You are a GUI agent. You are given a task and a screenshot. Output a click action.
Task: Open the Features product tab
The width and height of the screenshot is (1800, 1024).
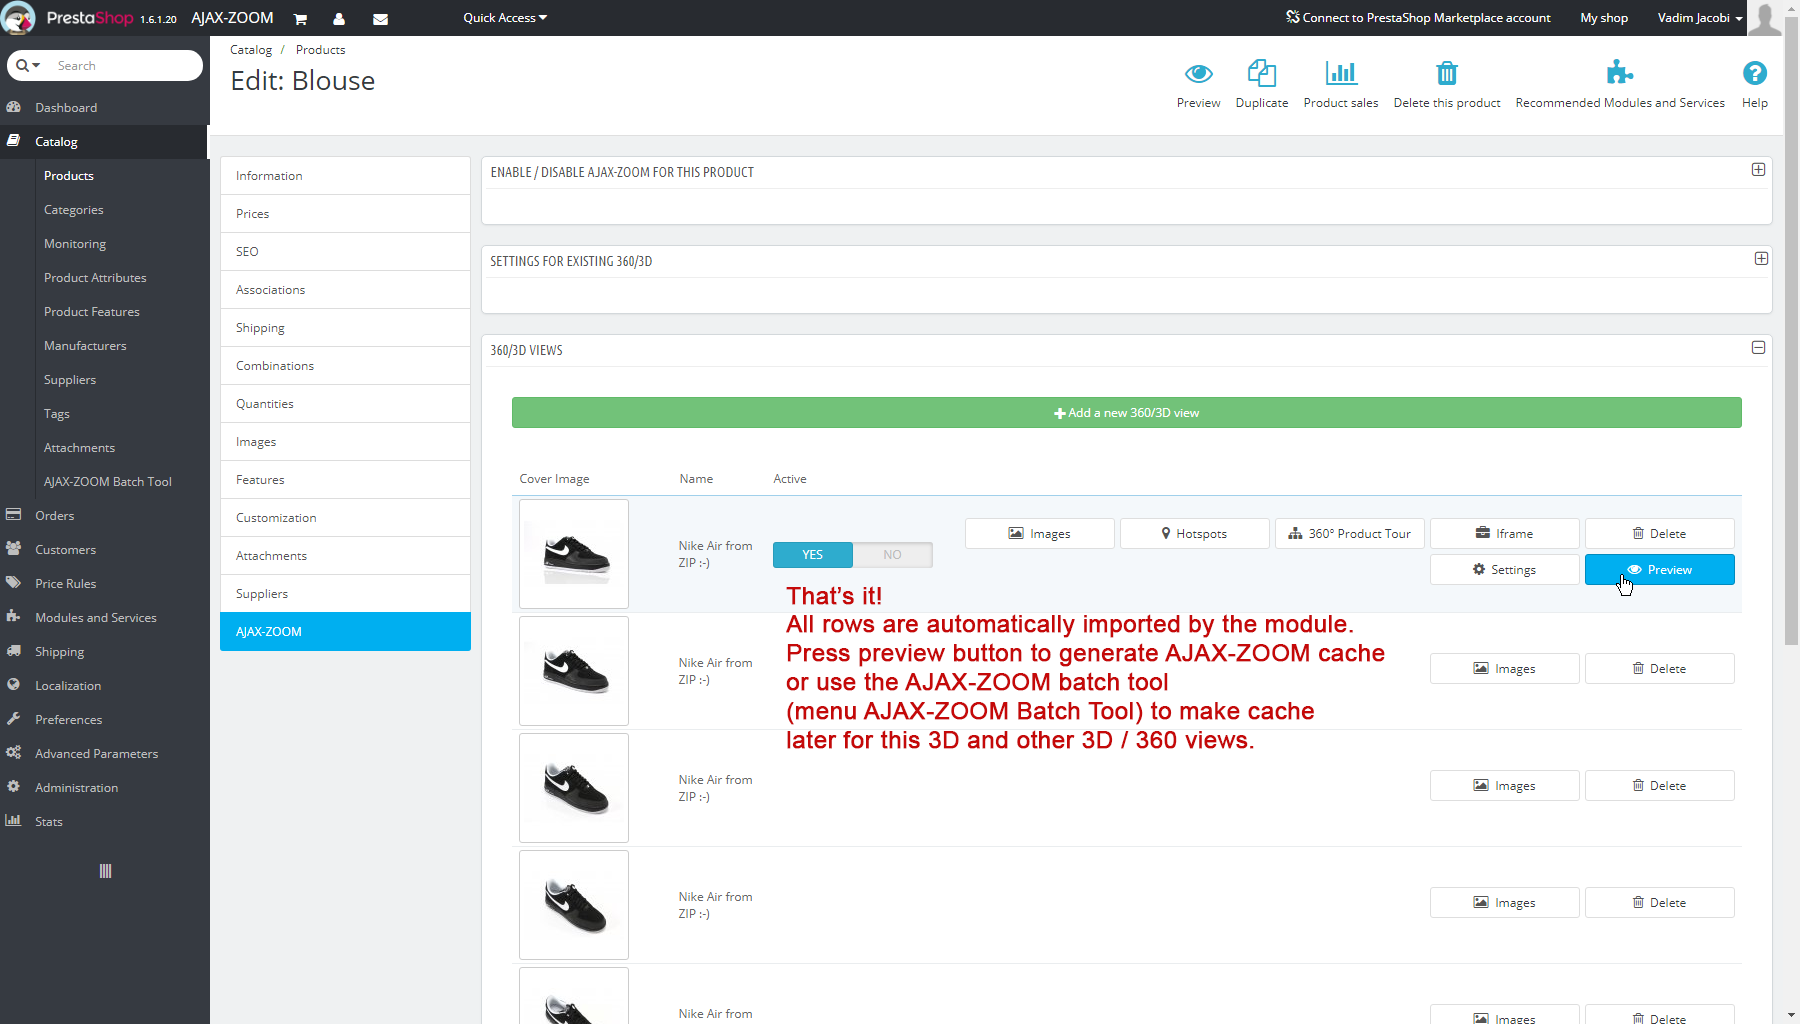point(345,480)
